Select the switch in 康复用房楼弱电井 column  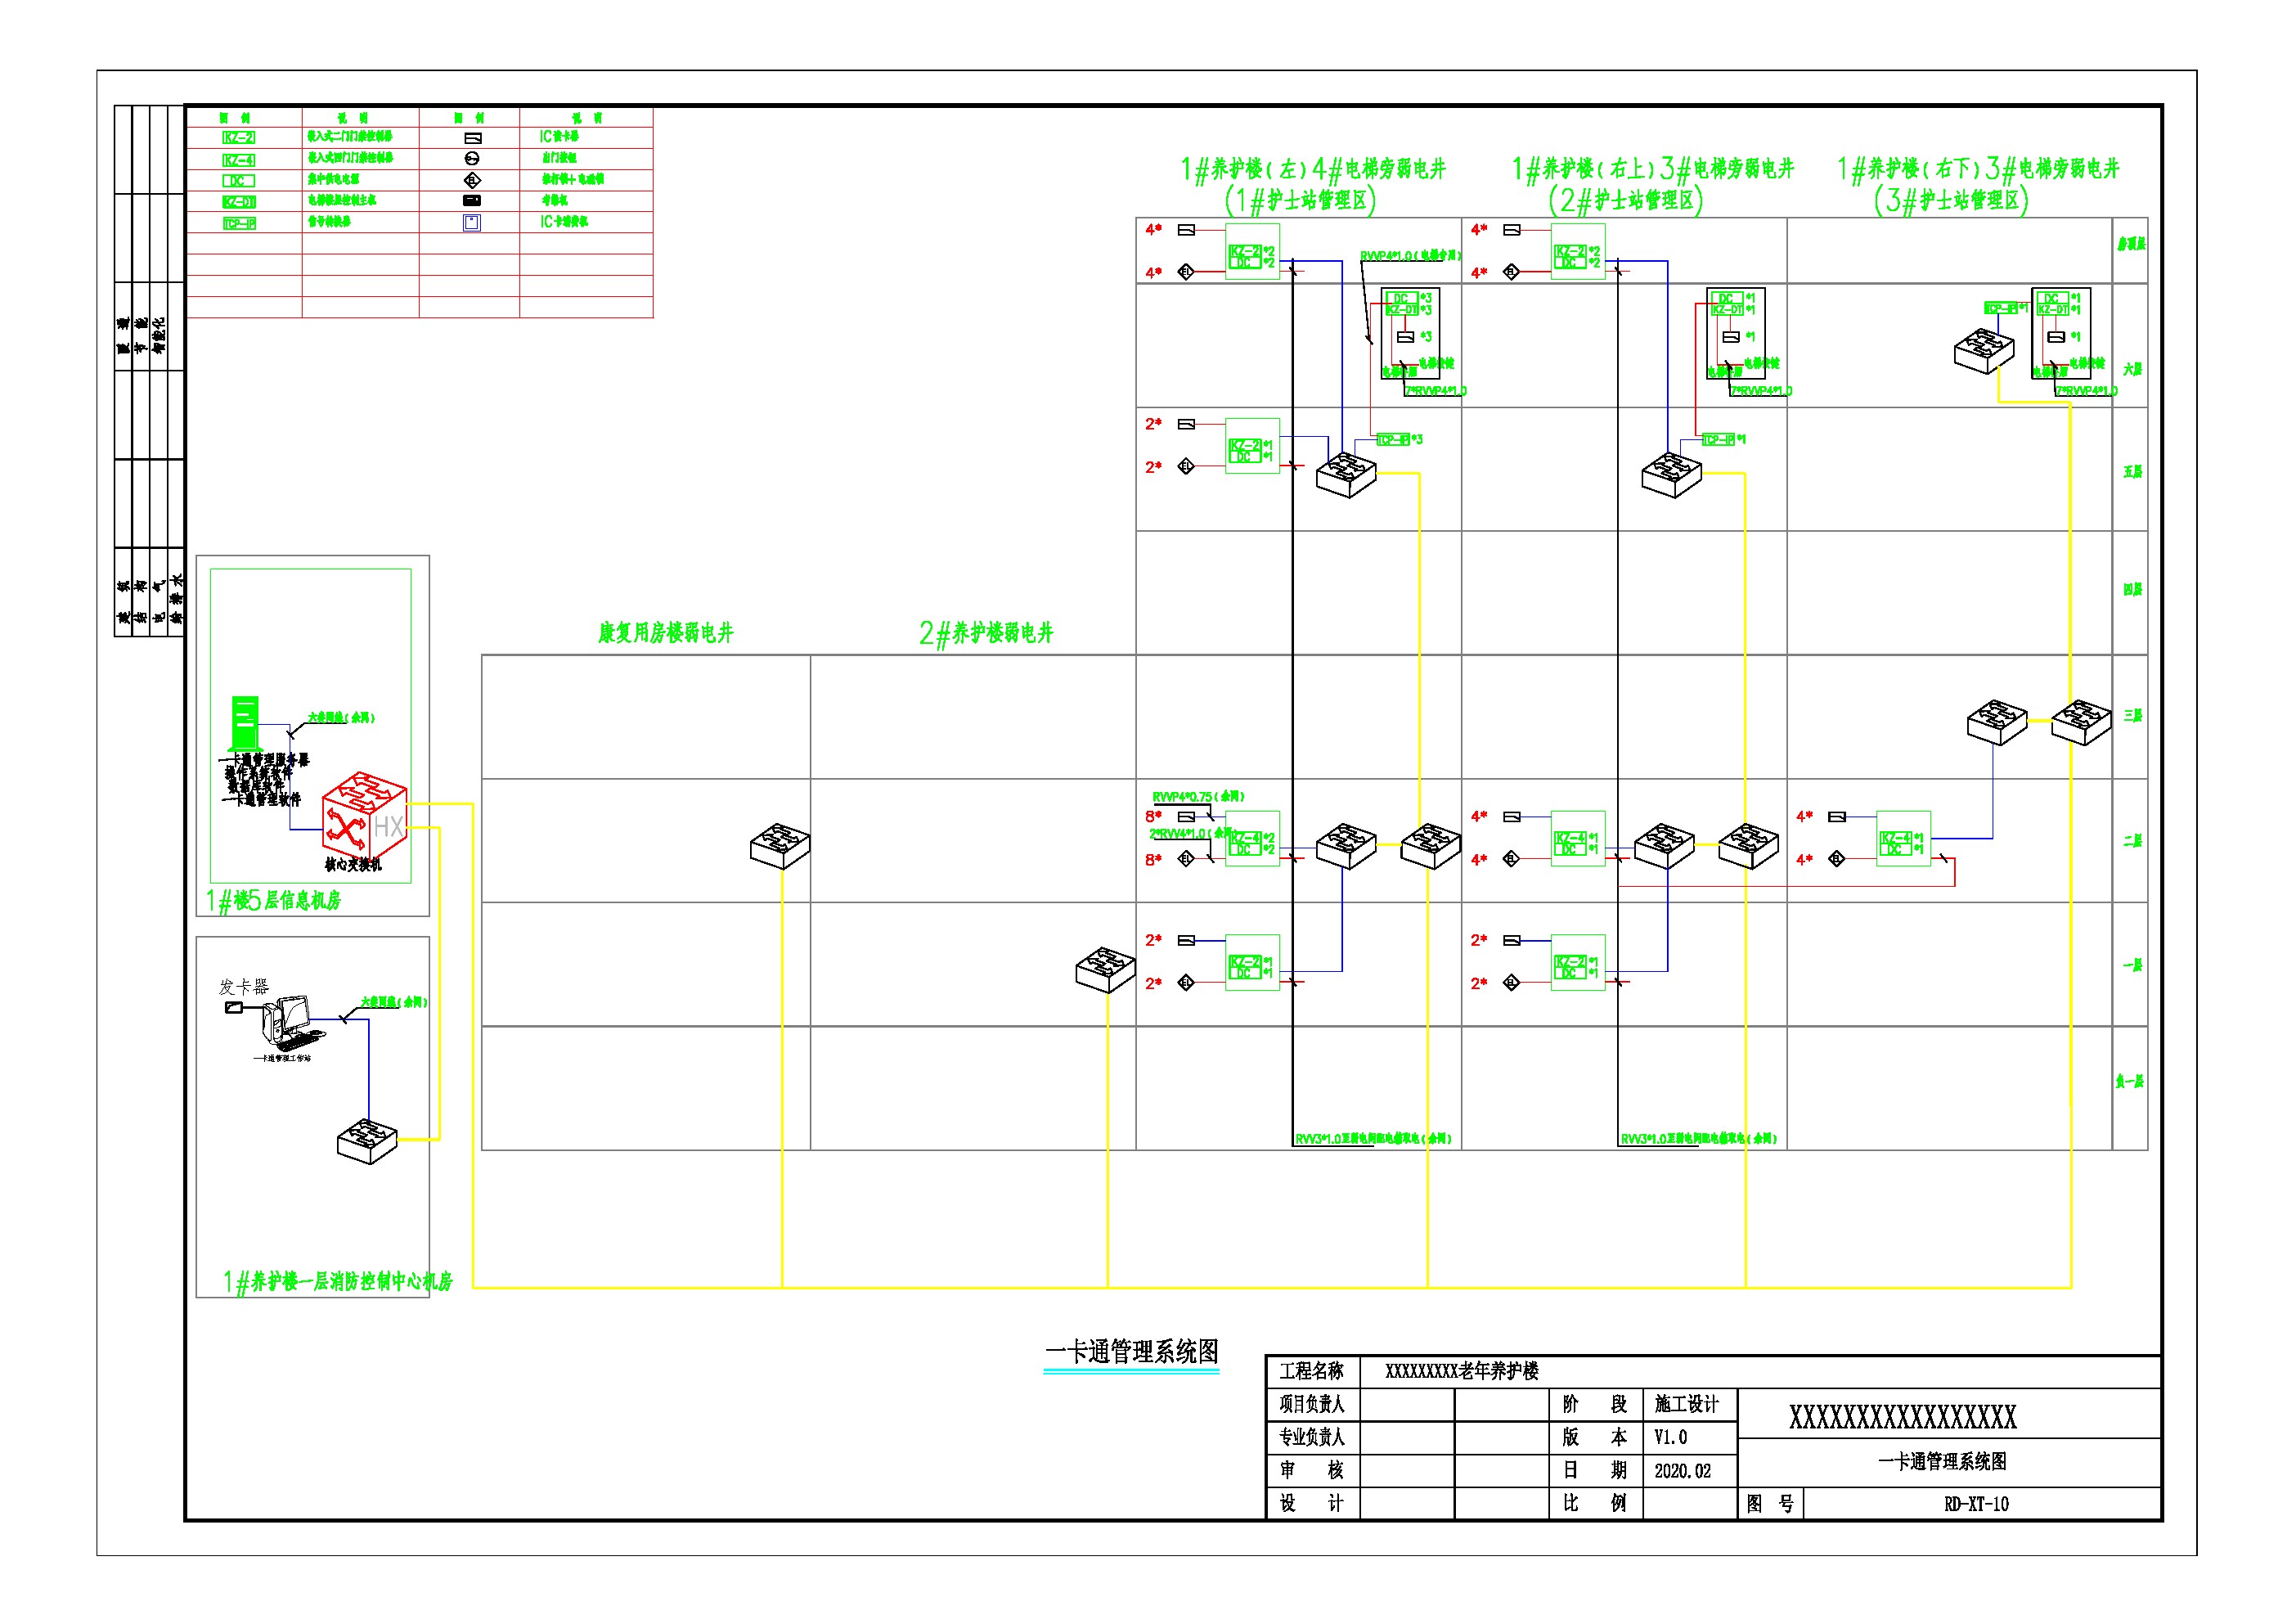tap(780, 846)
